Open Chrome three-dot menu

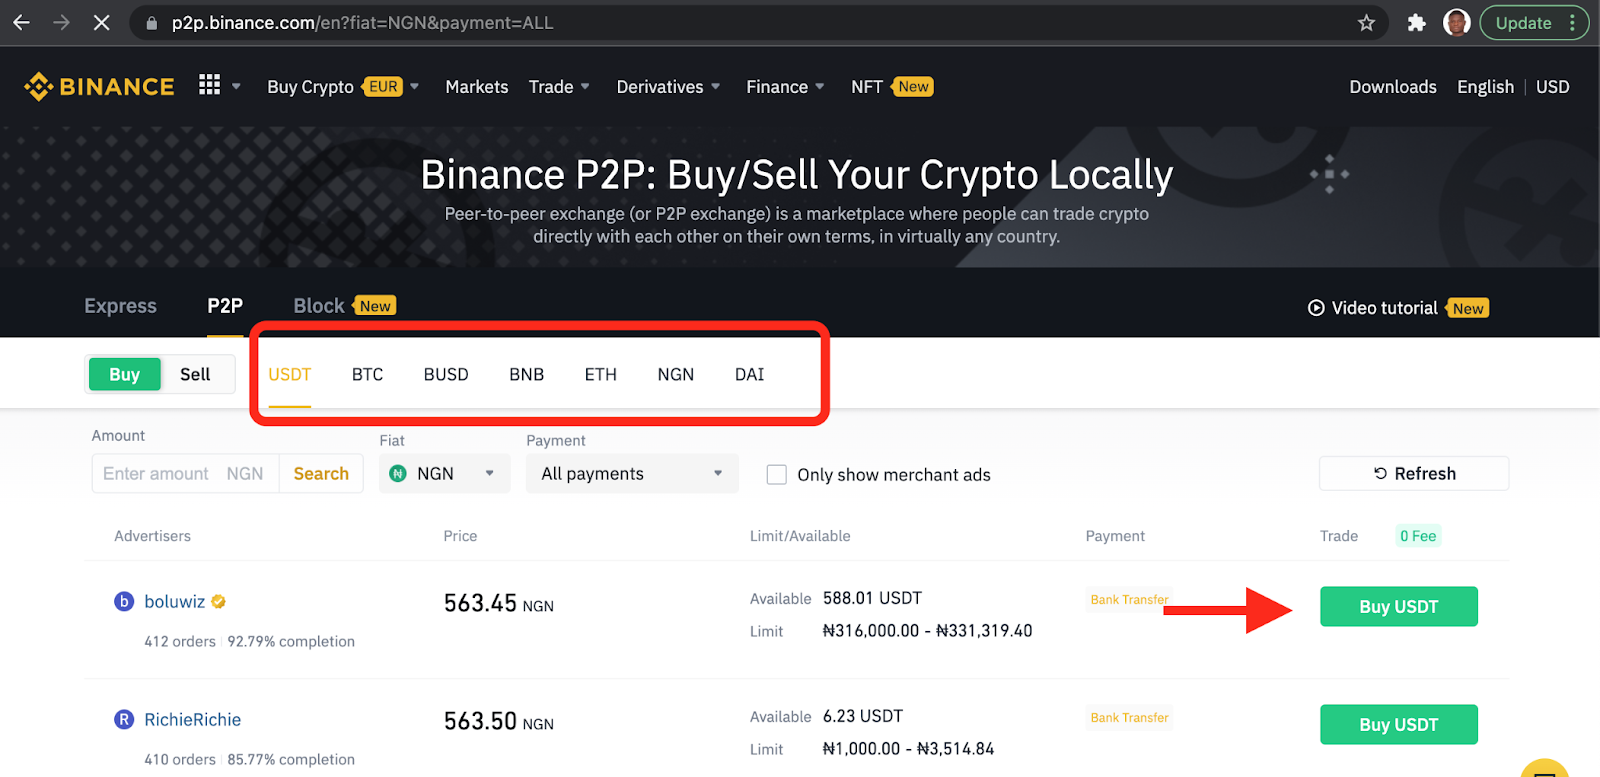coord(1574,22)
